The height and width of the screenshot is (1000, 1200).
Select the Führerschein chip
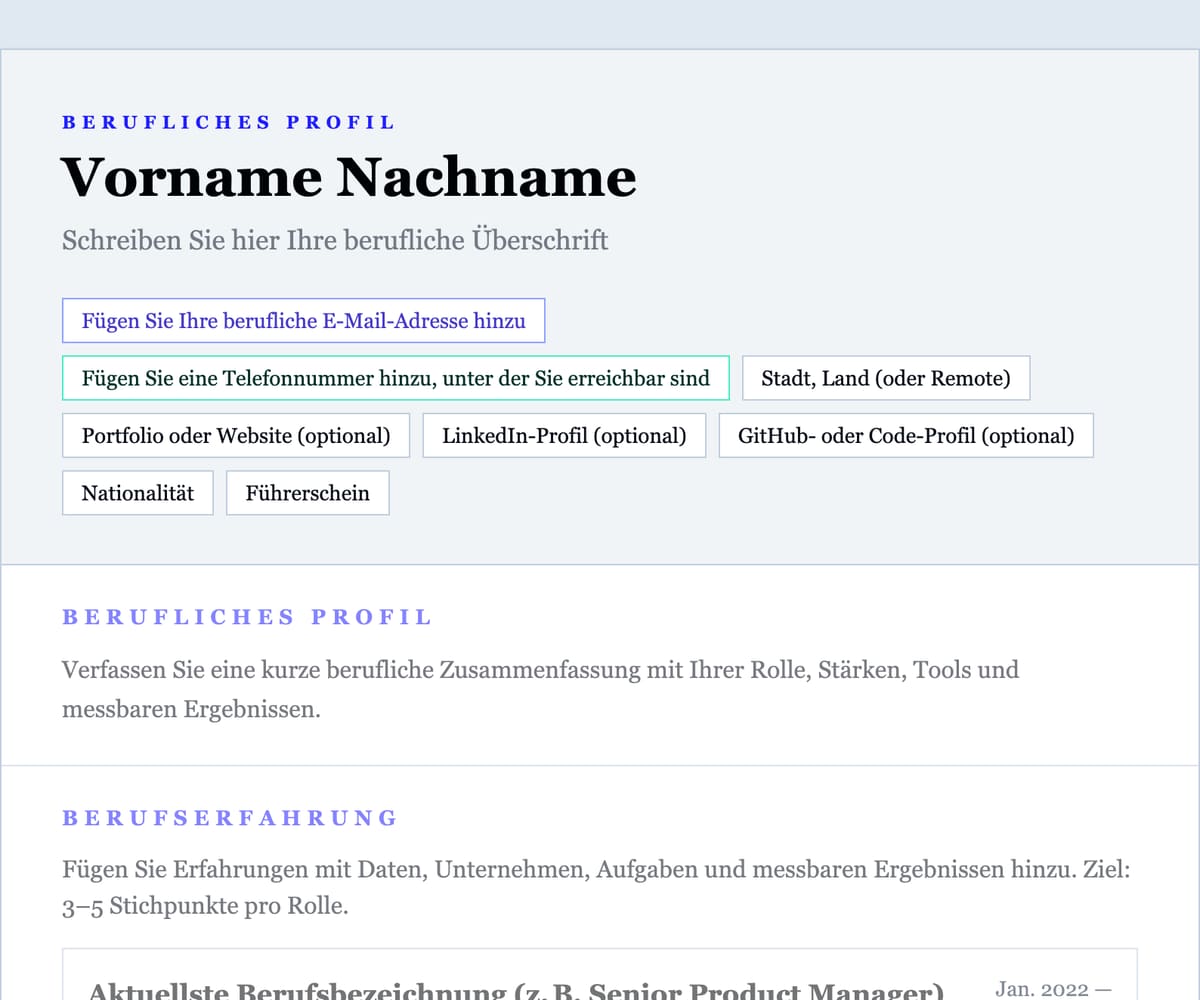tap(307, 492)
